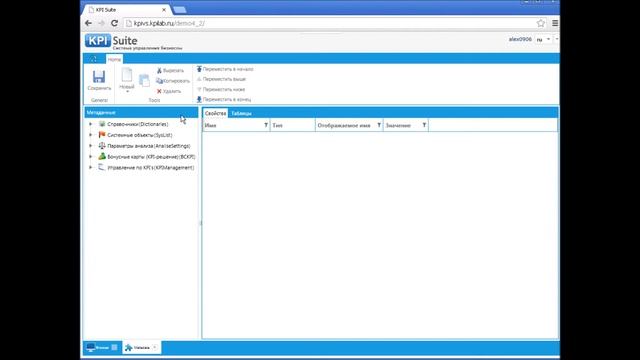Click the browser back arrow
This screenshot has width=640, height=360.
click(89, 23)
